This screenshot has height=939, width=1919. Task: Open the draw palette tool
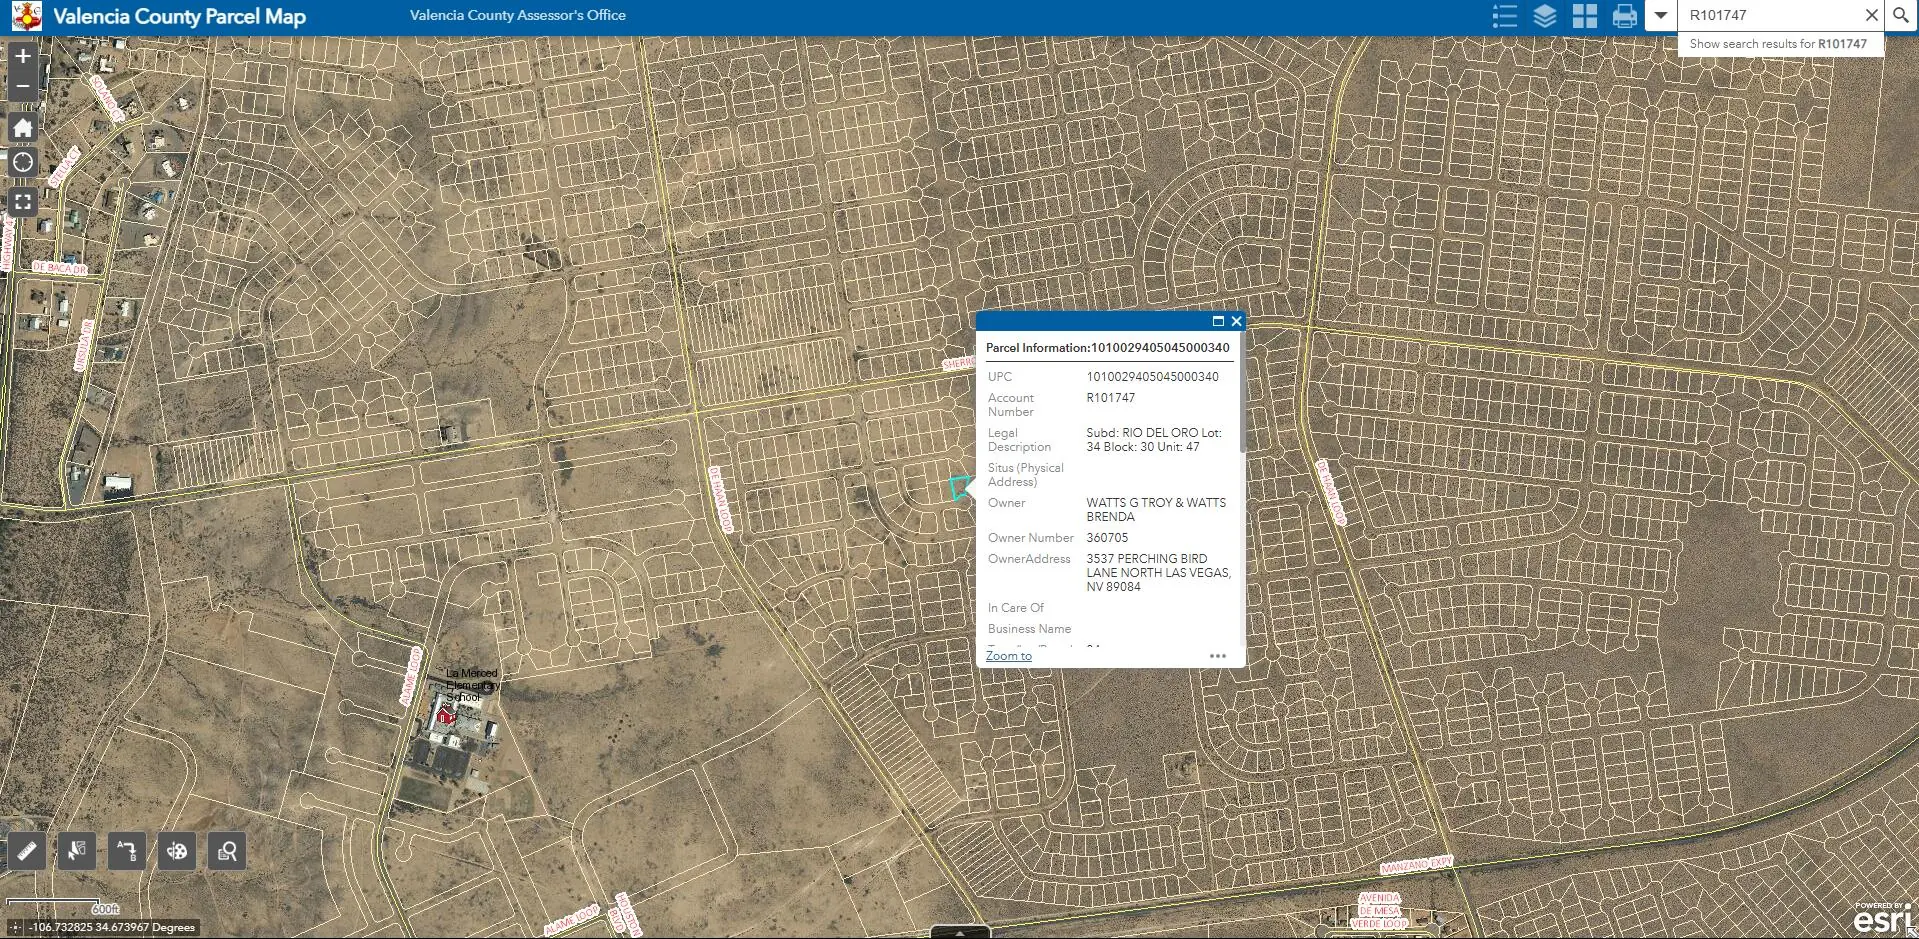[177, 851]
